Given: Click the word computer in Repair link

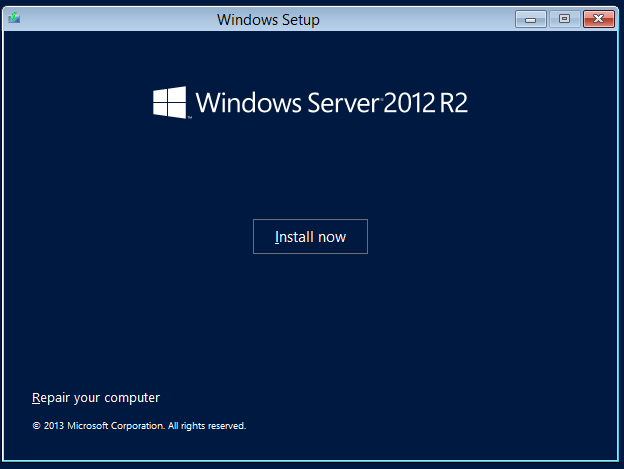Looking at the screenshot, I should point(133,397).
